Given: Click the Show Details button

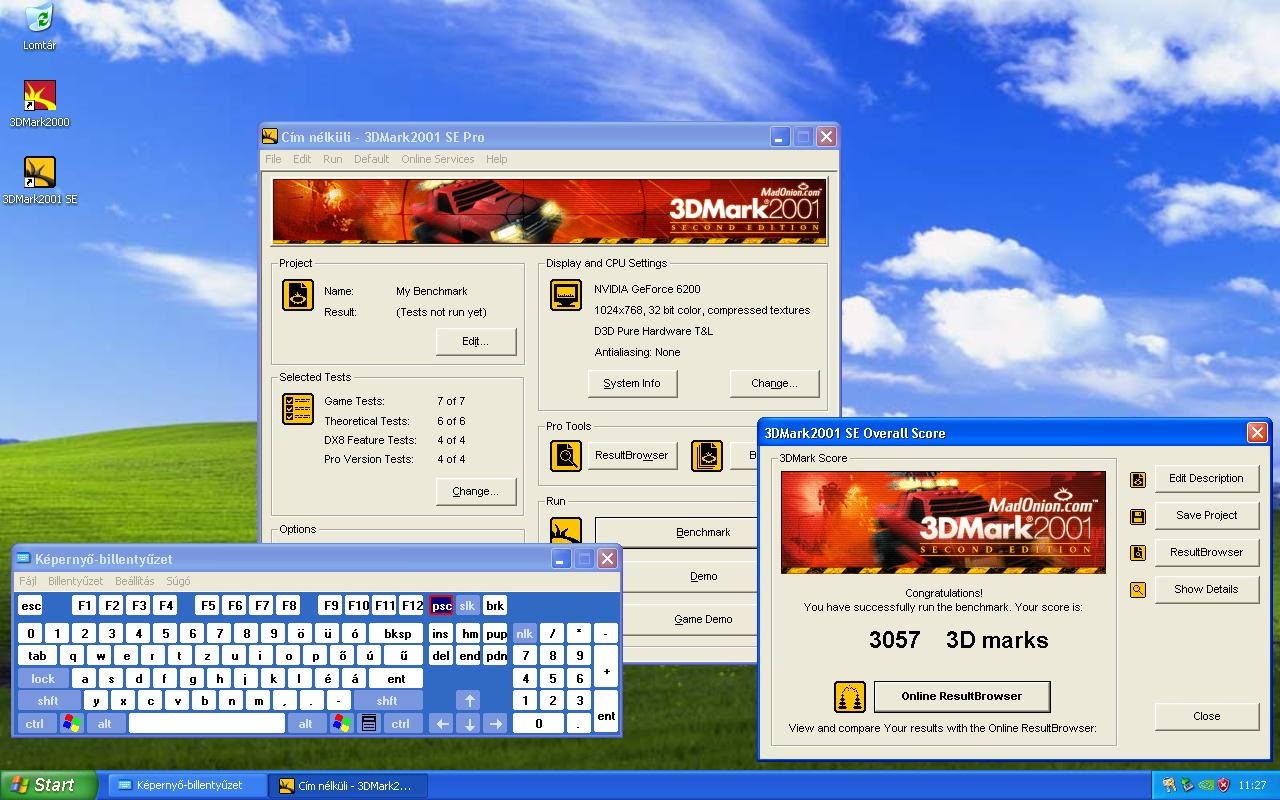Looking at the screenshot, I should (x=1207, y=589).
